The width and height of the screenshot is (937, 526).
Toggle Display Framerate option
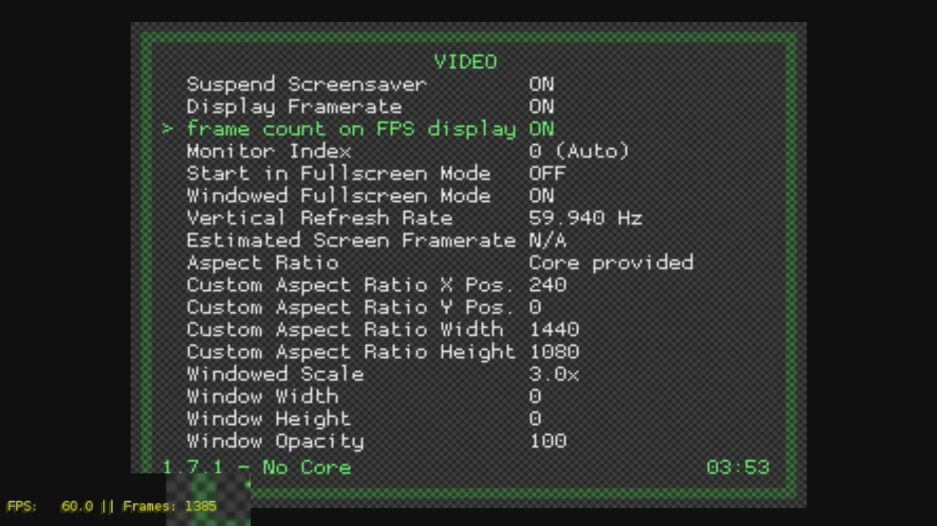[x=294, y=106]
